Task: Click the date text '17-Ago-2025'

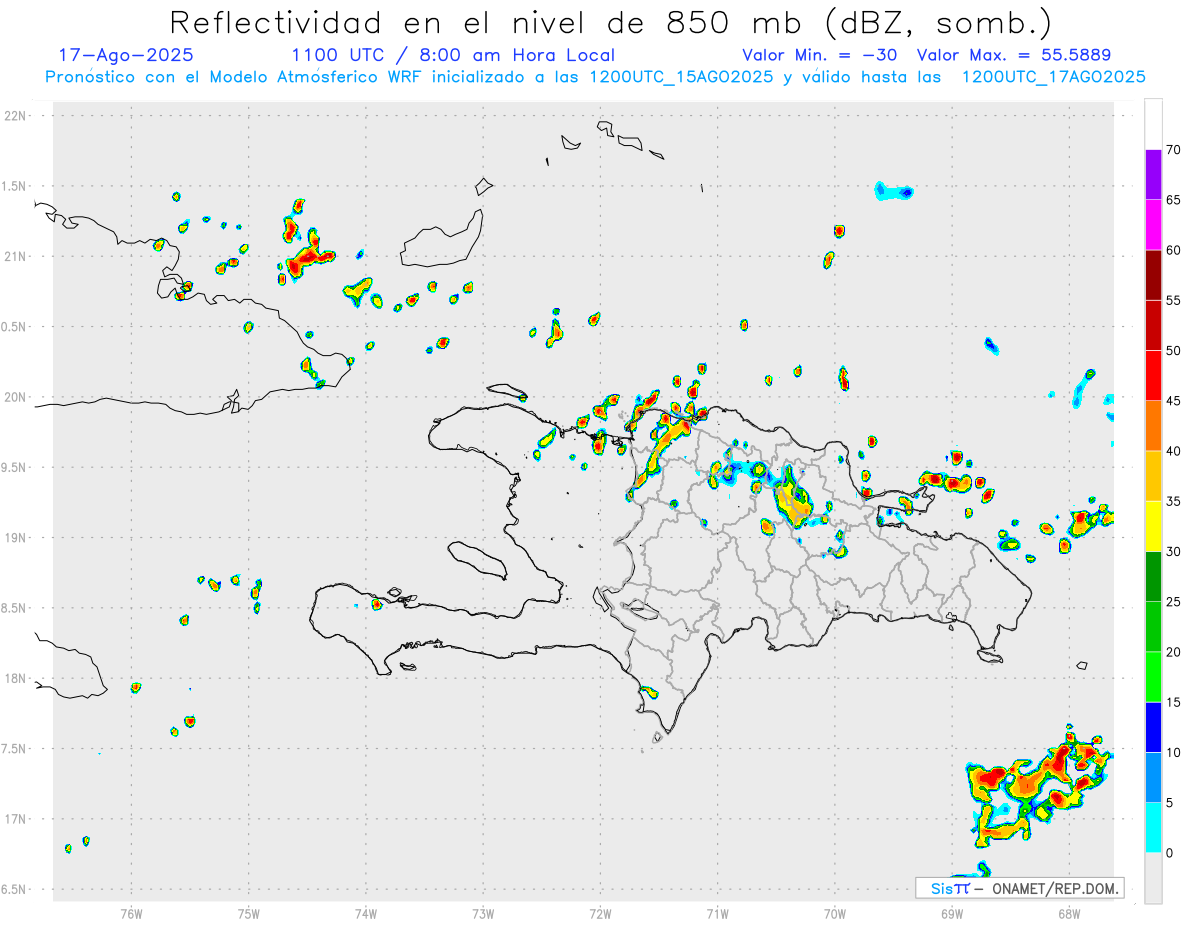Action: (126, 55)
